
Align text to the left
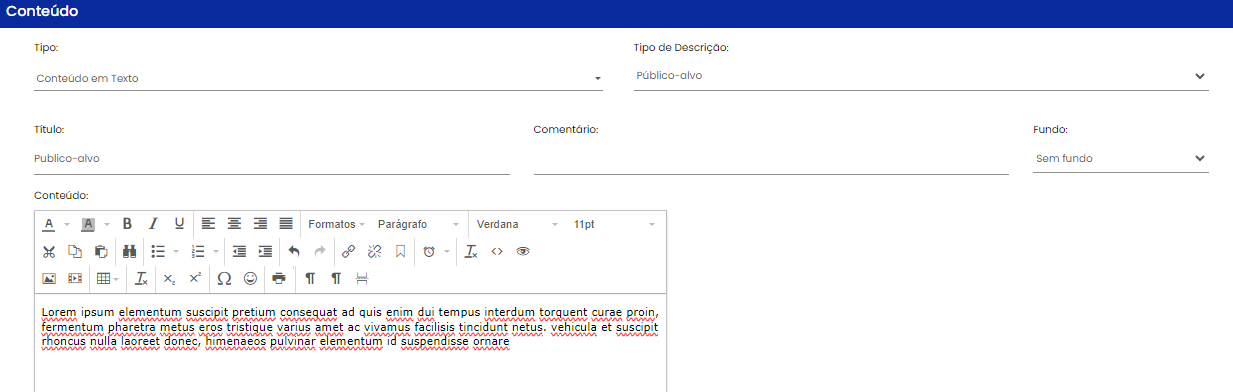click(x=208, y=224)
